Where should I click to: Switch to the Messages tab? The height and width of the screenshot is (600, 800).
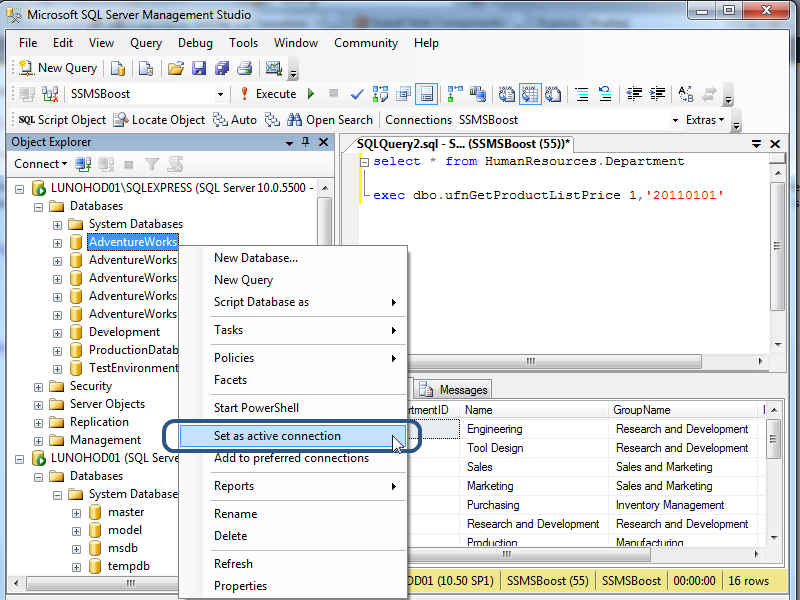tap(453, 390)
